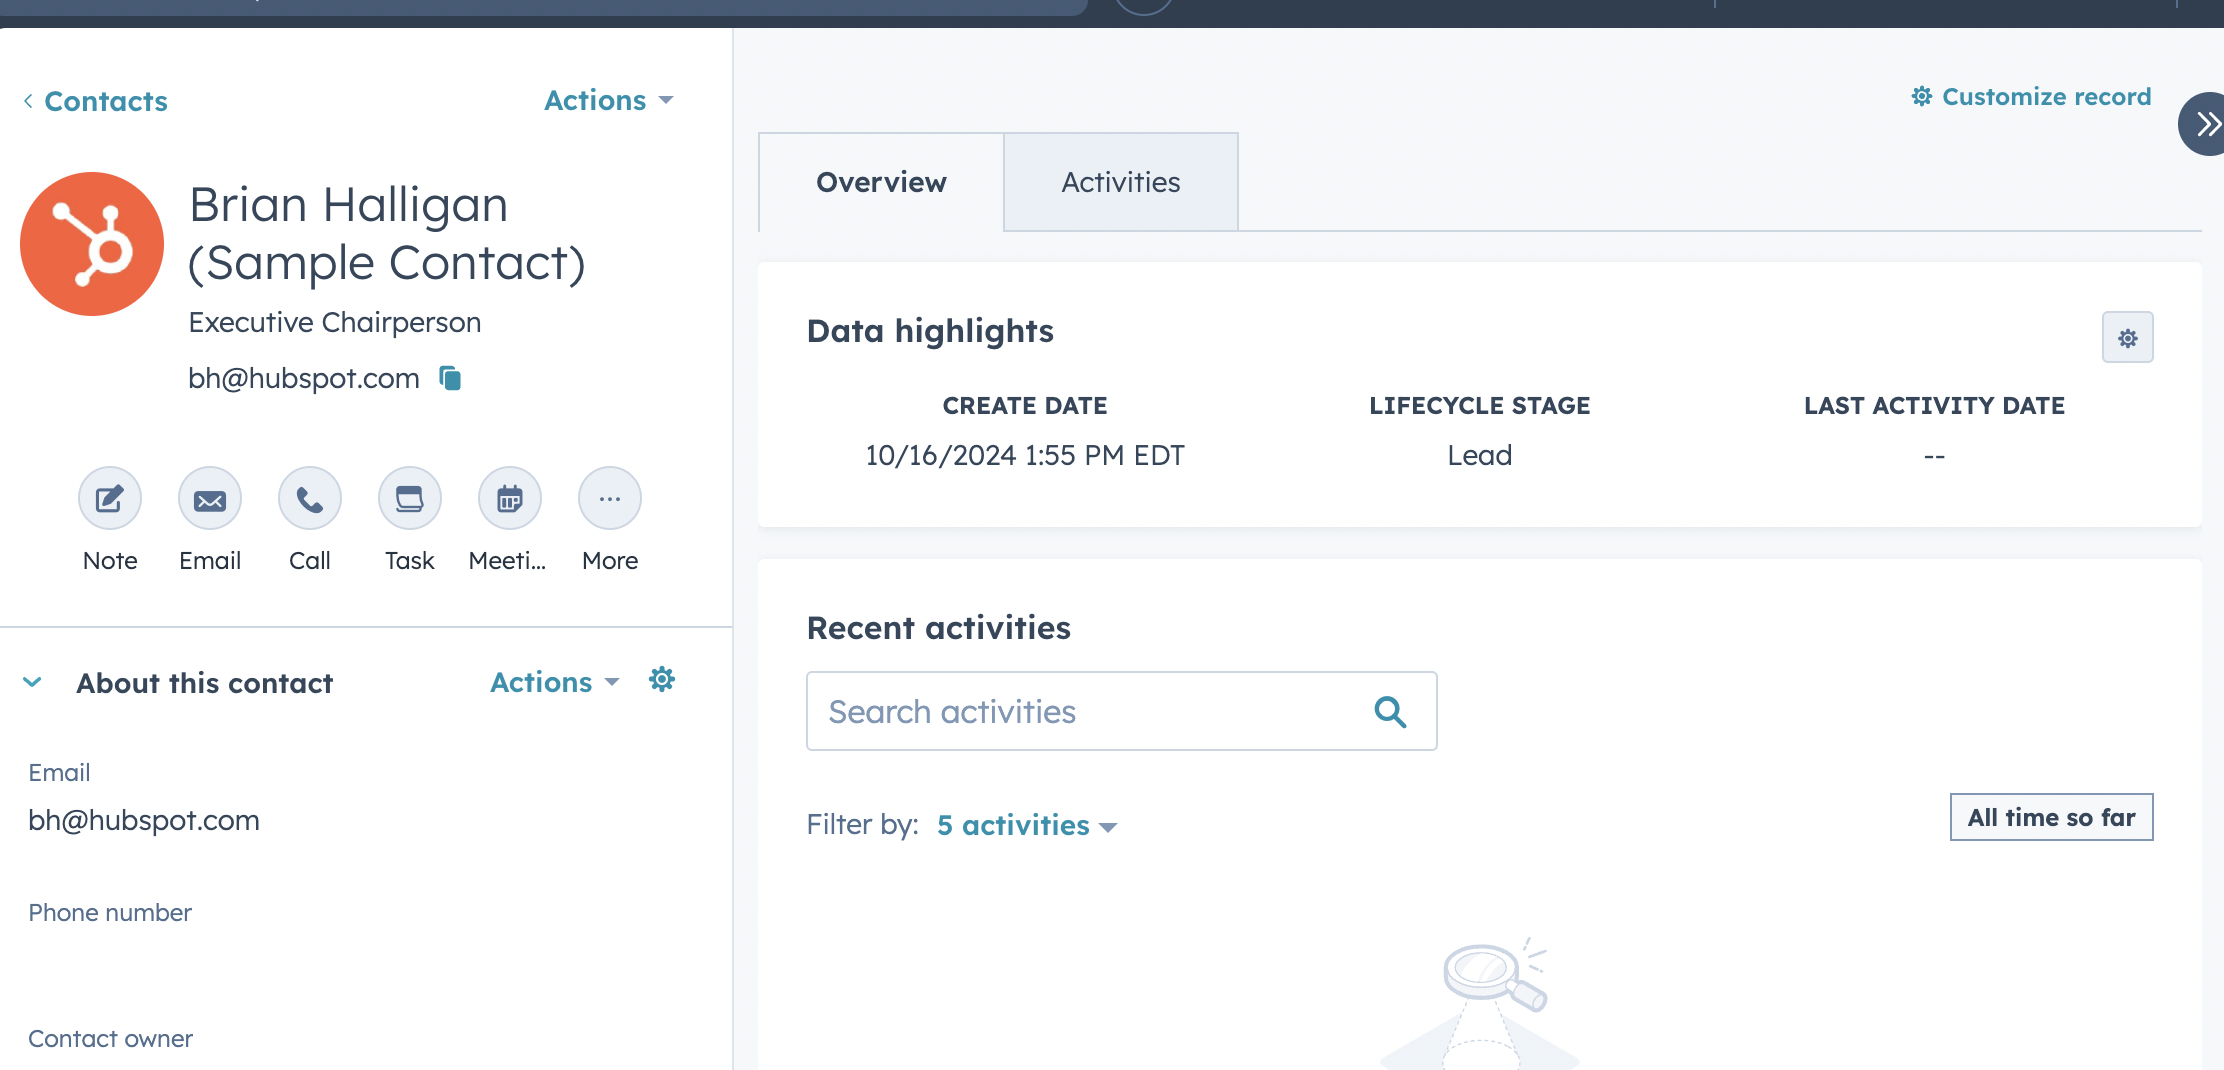The height and width of the screenshot is (1070, 2224).
Task: Click the Executive Chairperson job title
Action: (335, 322)
